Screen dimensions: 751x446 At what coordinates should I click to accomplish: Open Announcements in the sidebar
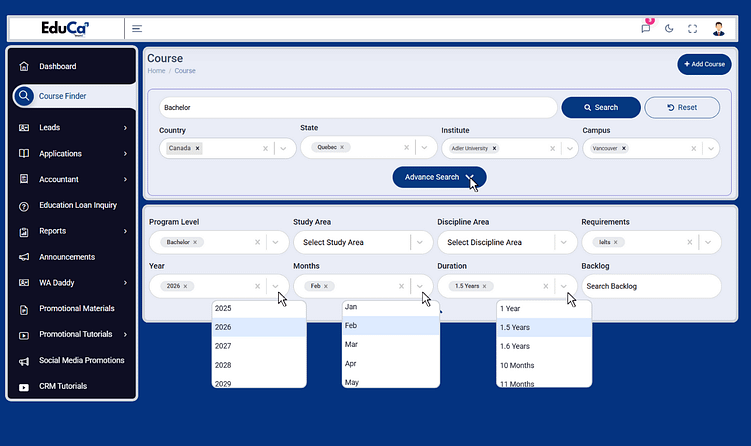67,257
